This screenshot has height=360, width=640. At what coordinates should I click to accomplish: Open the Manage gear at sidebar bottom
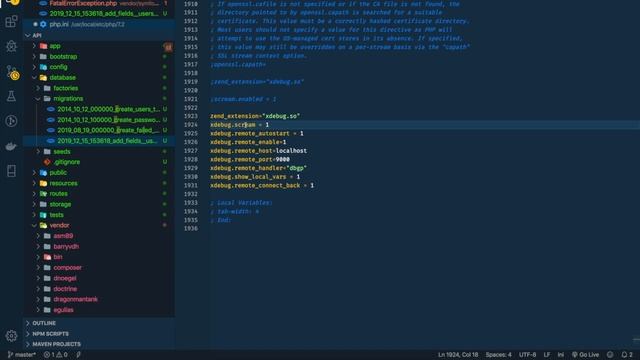11,336
